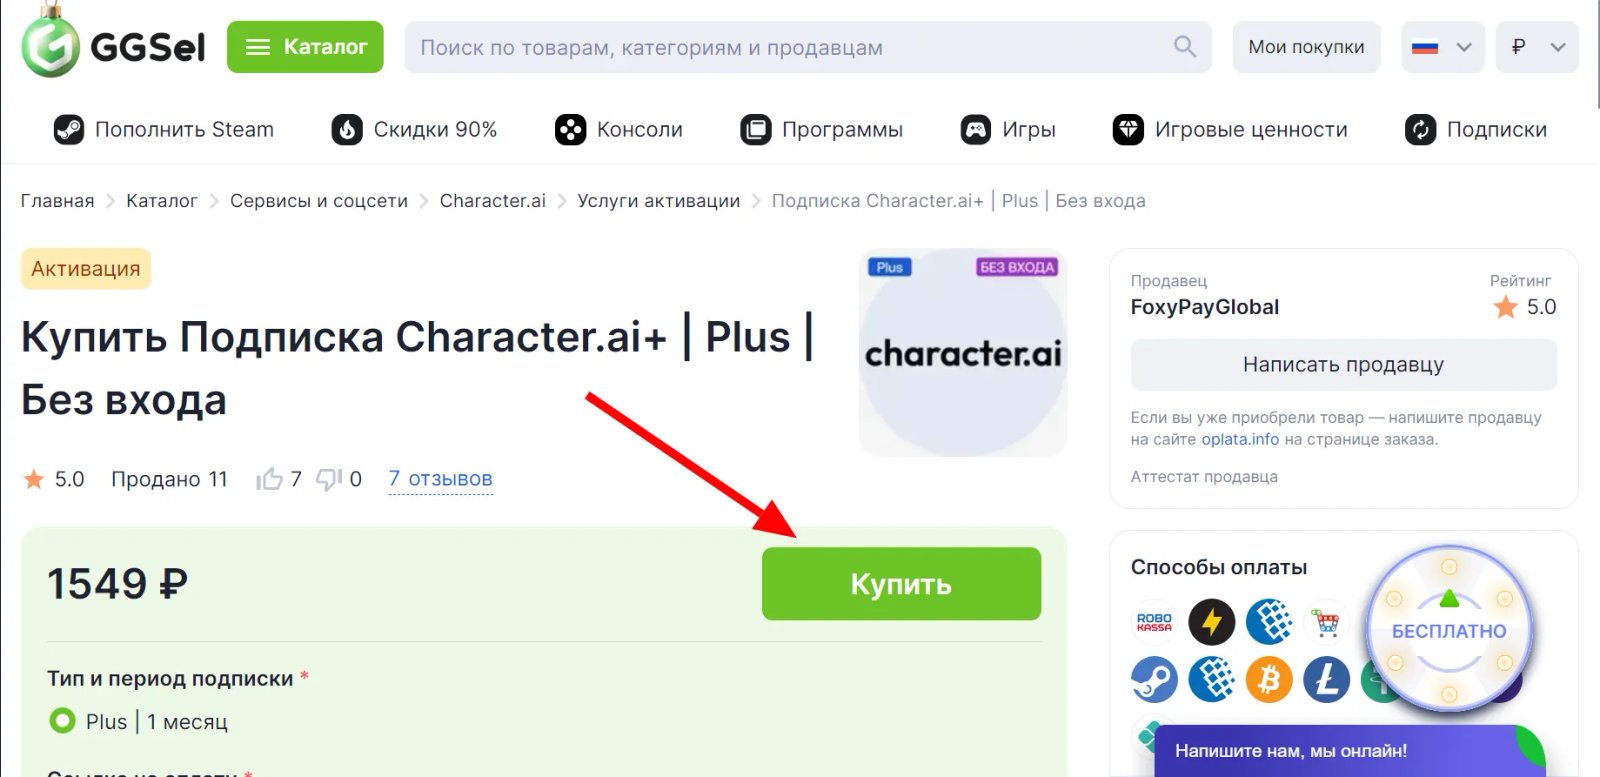Click Написать продавцу to message seller
The height and width of the screenshot is (777, 1600).
pos(1343,364)
